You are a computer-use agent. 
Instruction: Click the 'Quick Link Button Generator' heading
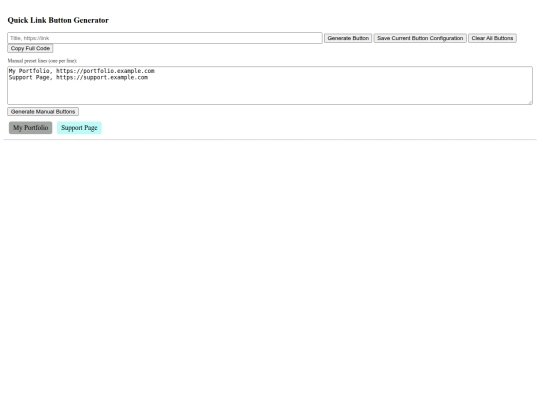(x=58, y=20)
